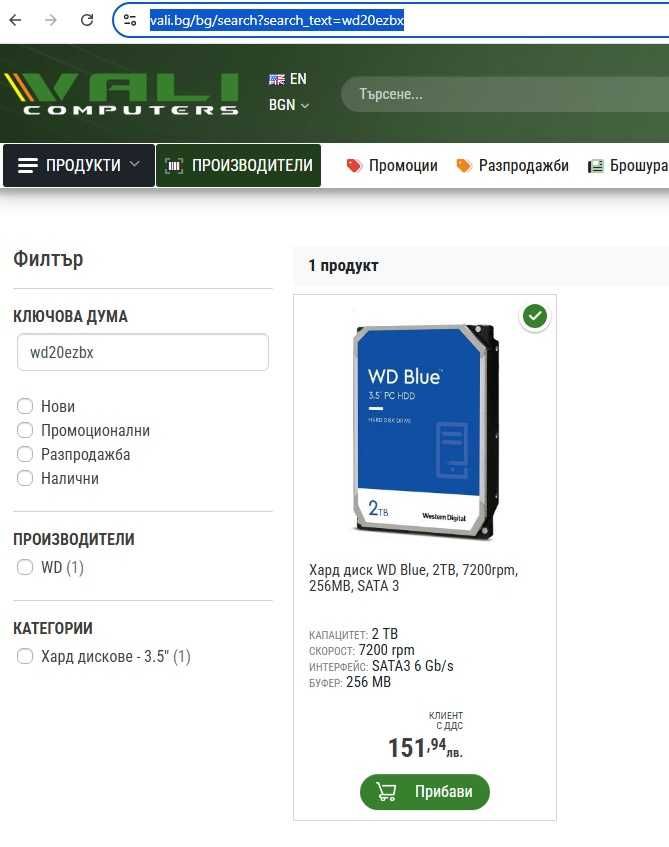The height and width of the screenshot is (847, 669).
Task: Click the EN flag icon
Action: pos(277,79)
